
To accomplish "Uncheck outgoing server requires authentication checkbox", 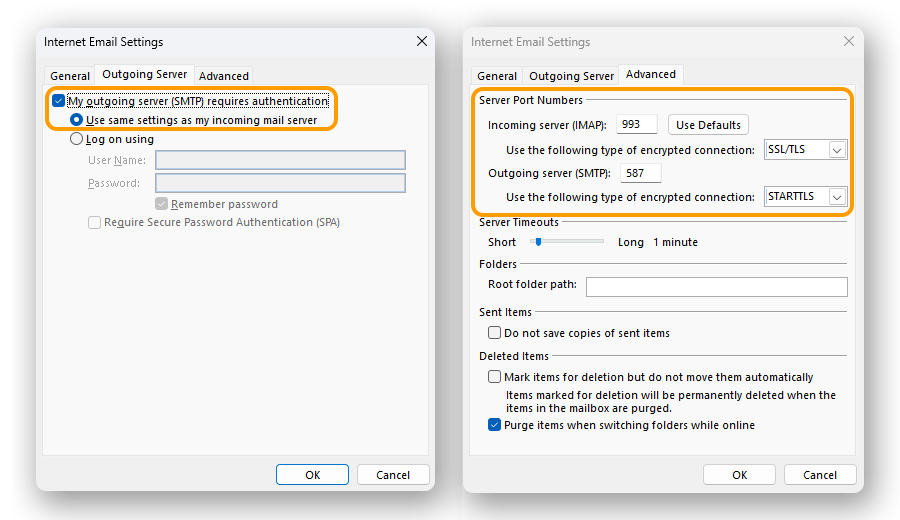I will [59, 101].
